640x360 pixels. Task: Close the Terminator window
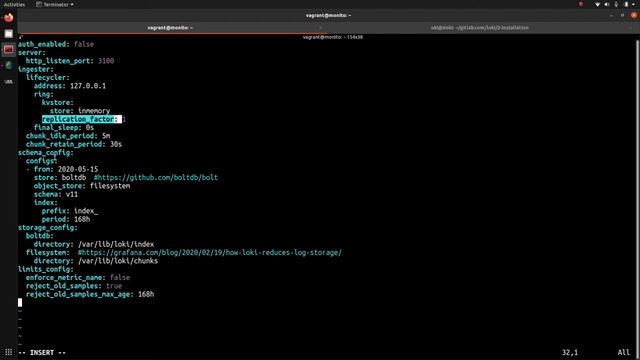coord(633,16)
